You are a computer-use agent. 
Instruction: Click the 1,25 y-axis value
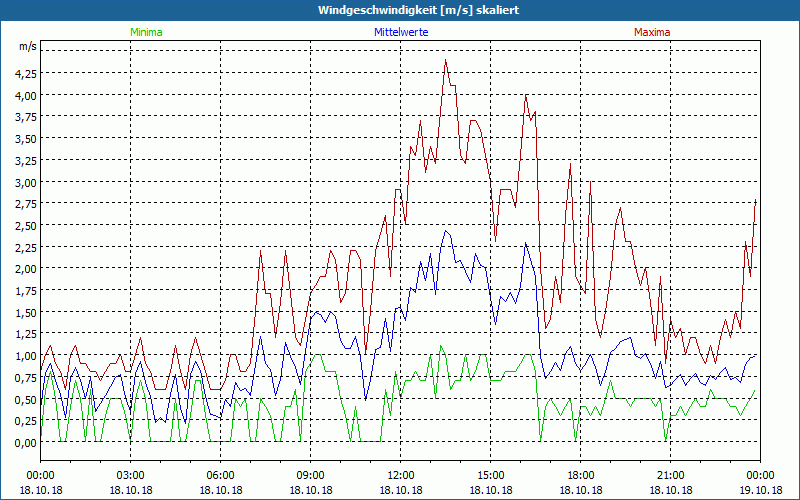pyautogui.click(x=26, y=334)
